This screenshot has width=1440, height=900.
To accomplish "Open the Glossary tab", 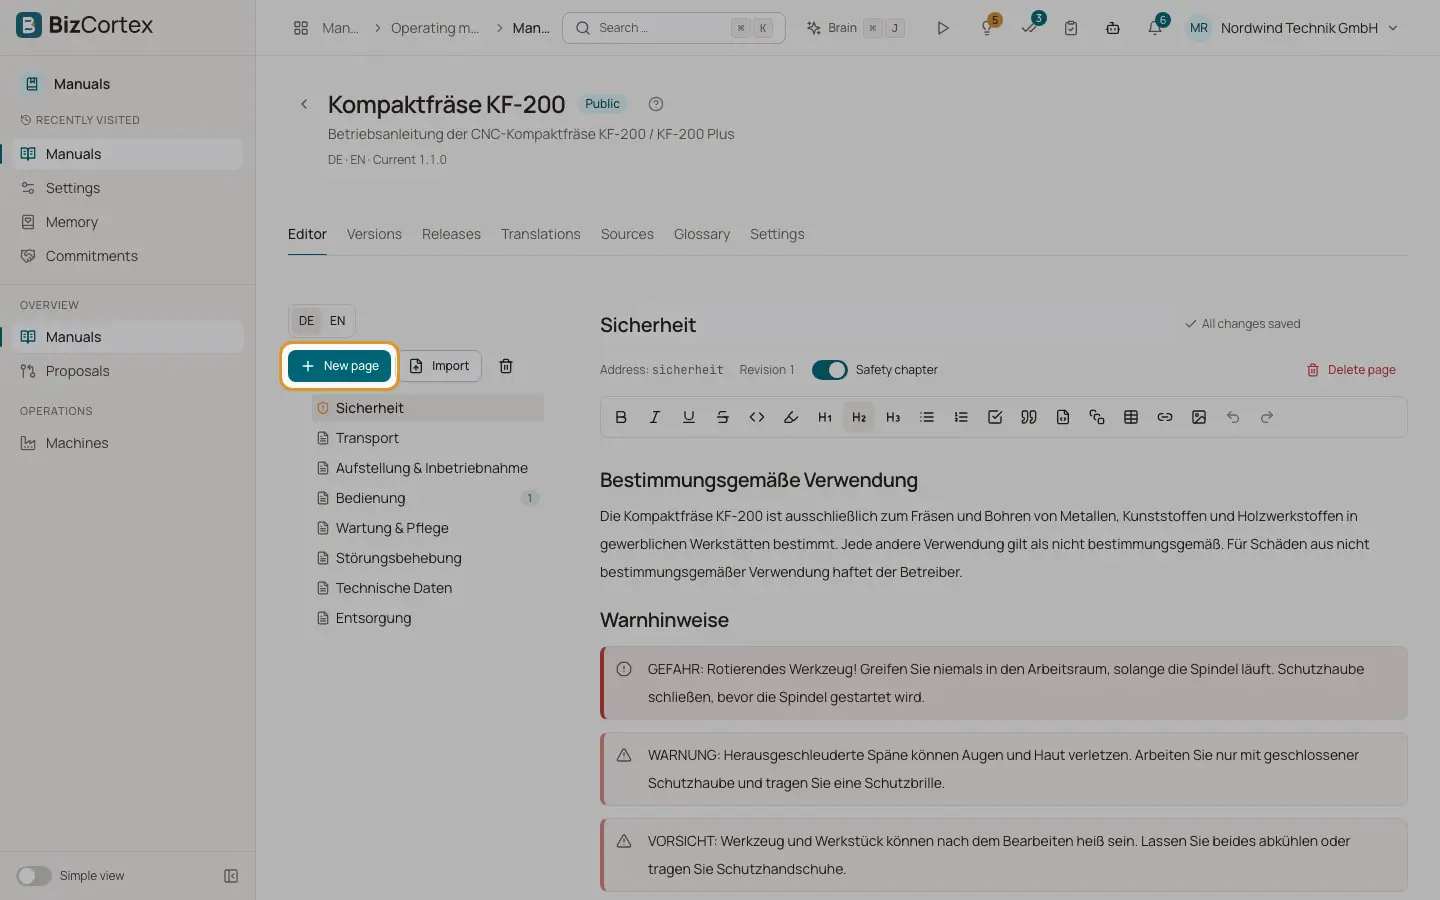I will (x=702, y=234).
